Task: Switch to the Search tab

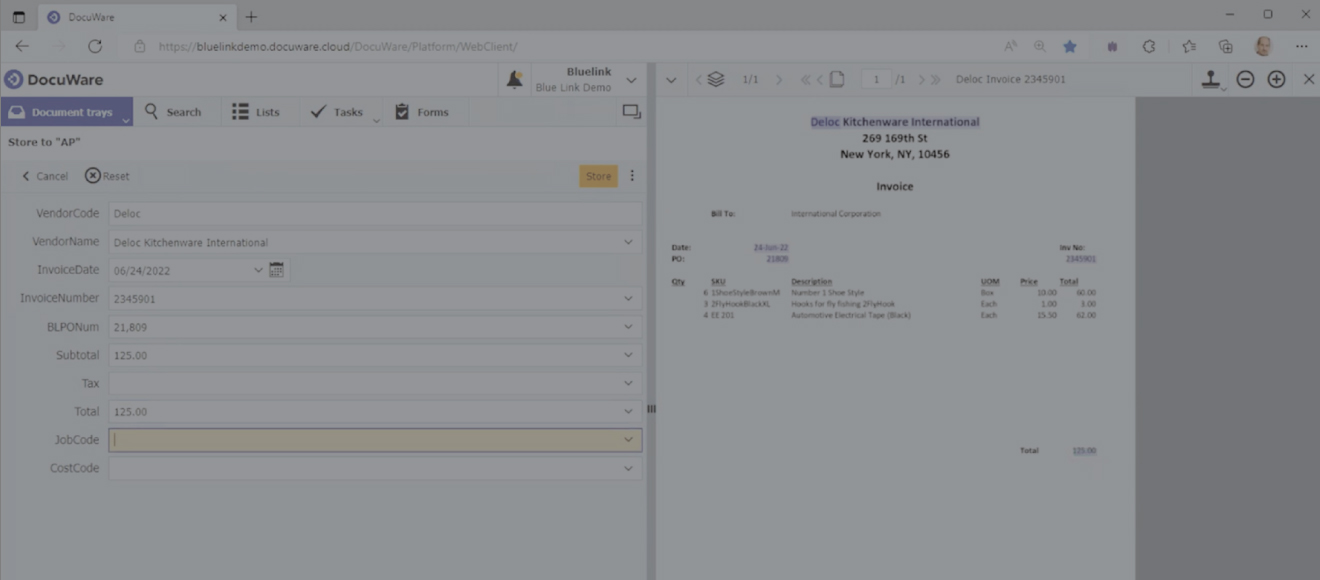Action: coord(173,112)
